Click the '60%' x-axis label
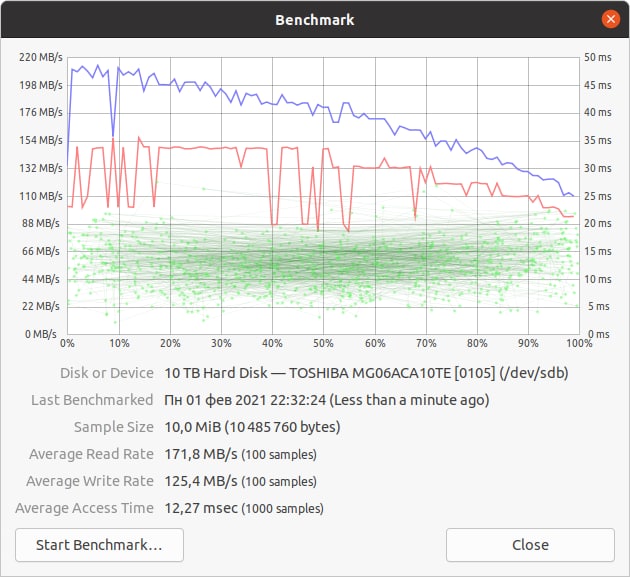630x577 pixels. (x=375, y=344)
